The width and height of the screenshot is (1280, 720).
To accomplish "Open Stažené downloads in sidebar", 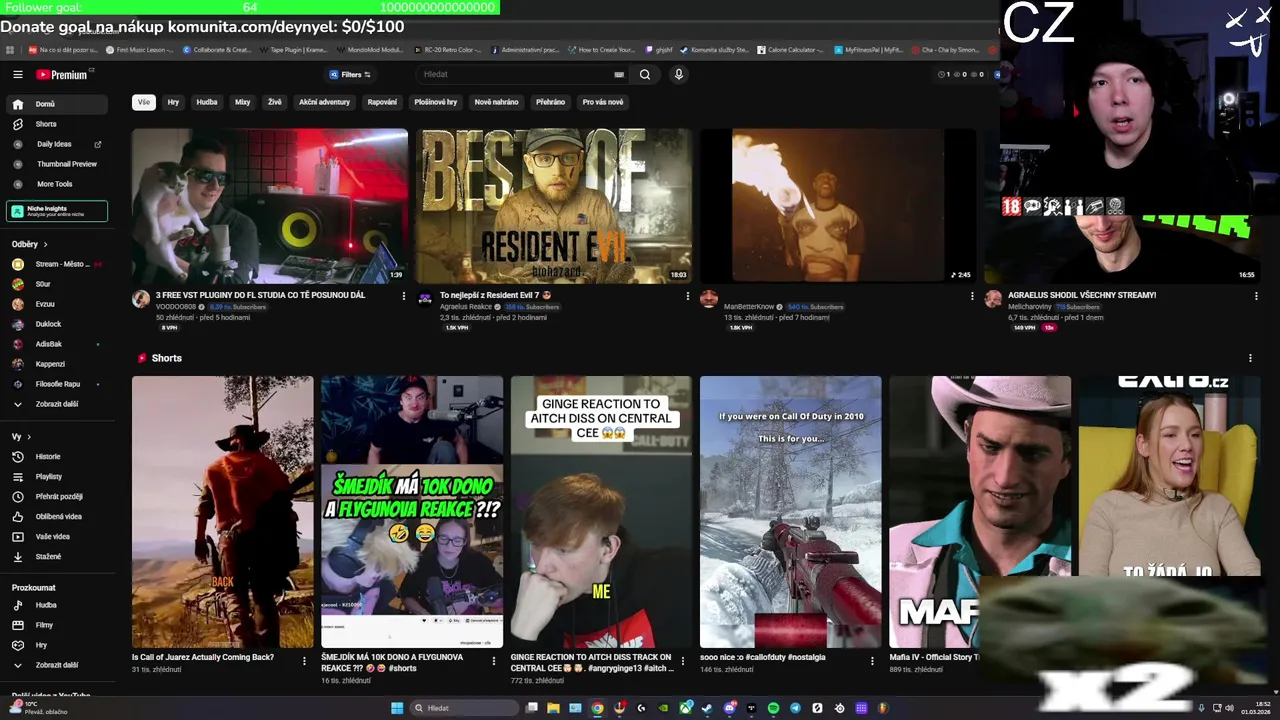I will 57,556.
